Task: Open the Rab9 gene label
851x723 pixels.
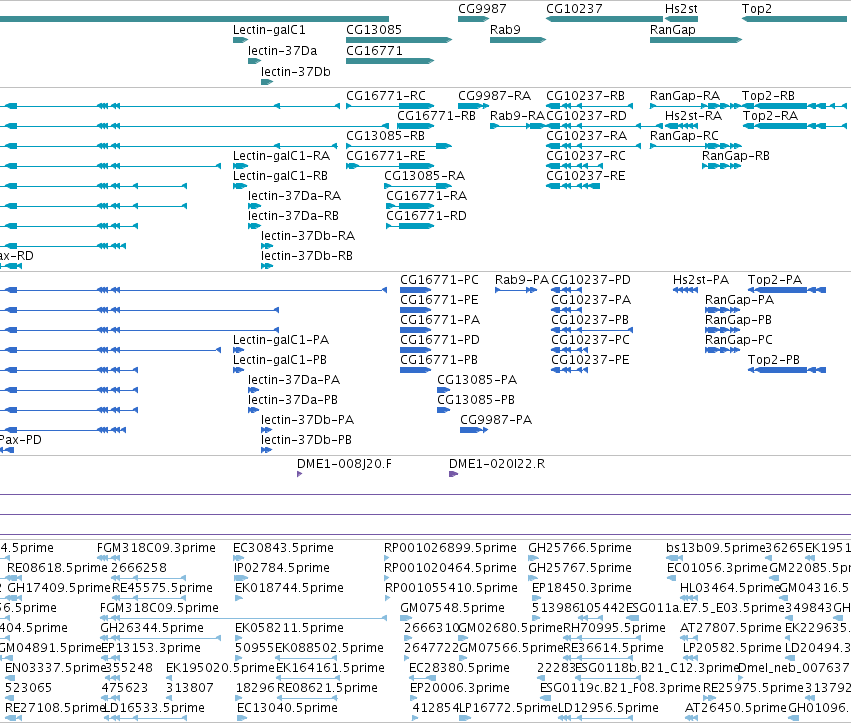Action: (505, 30)
